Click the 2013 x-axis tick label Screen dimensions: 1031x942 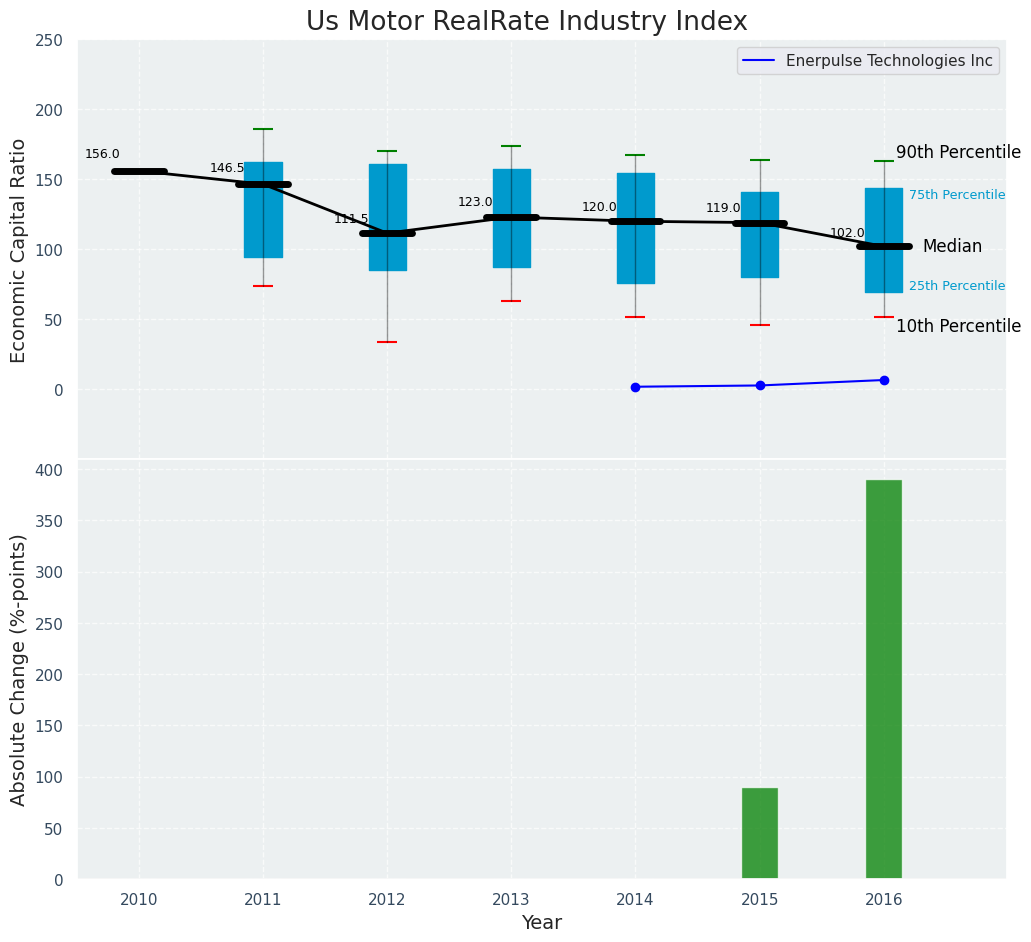point(511,900)
